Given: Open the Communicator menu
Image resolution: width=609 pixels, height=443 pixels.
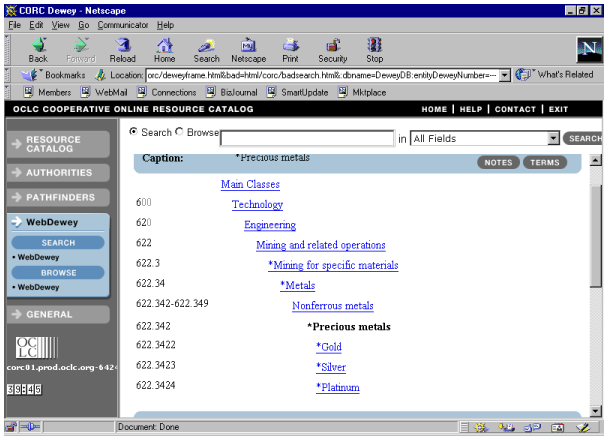Looking at the screenshot, I should click(123, 25).
